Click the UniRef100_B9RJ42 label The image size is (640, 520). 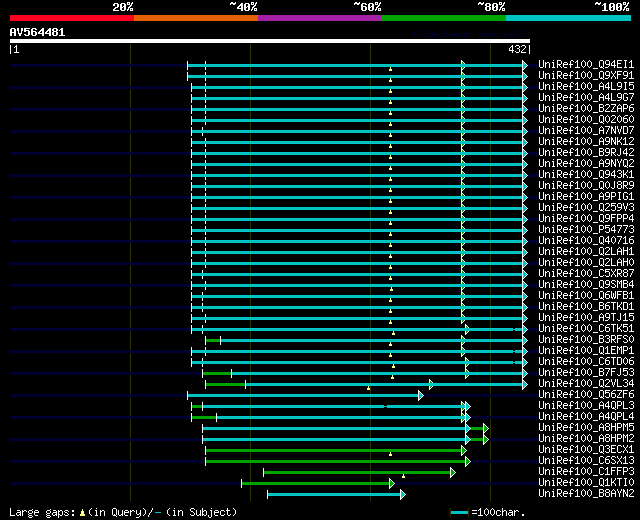tap(586, 153)
